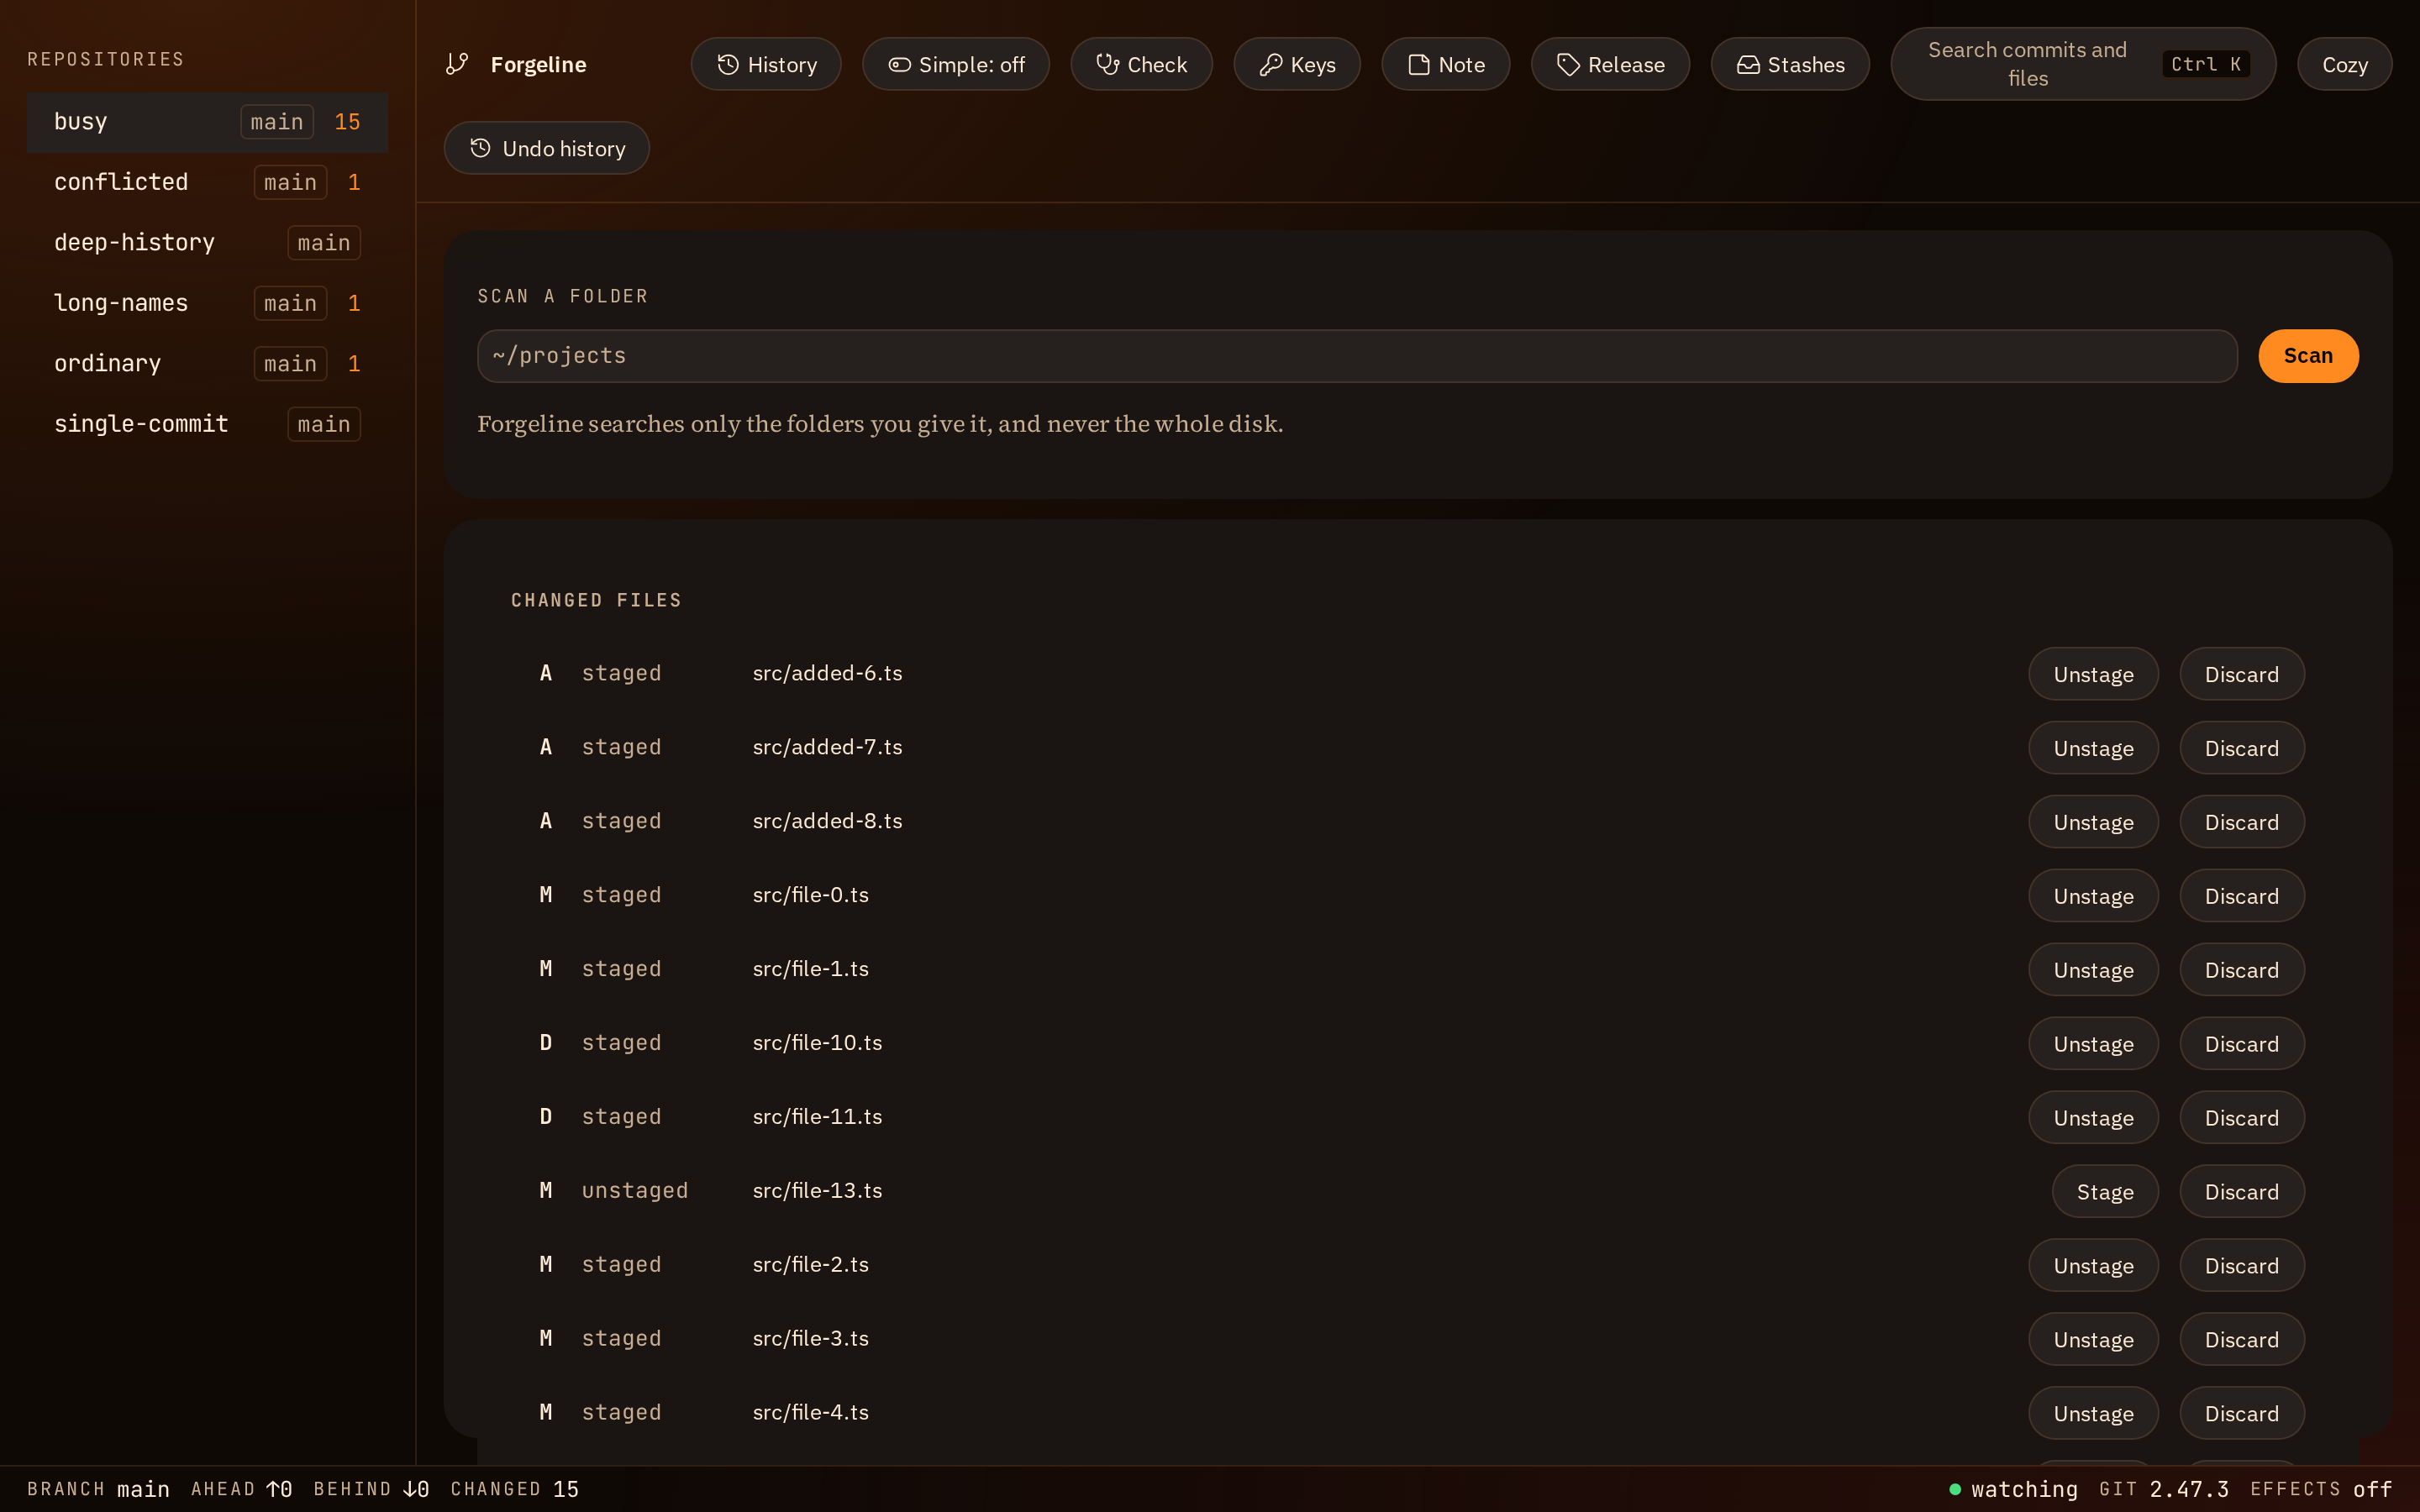Viewport: 2420px width, 1512px height.
Task: Click the tag icon on Release
Action: tap(1568, 64)
